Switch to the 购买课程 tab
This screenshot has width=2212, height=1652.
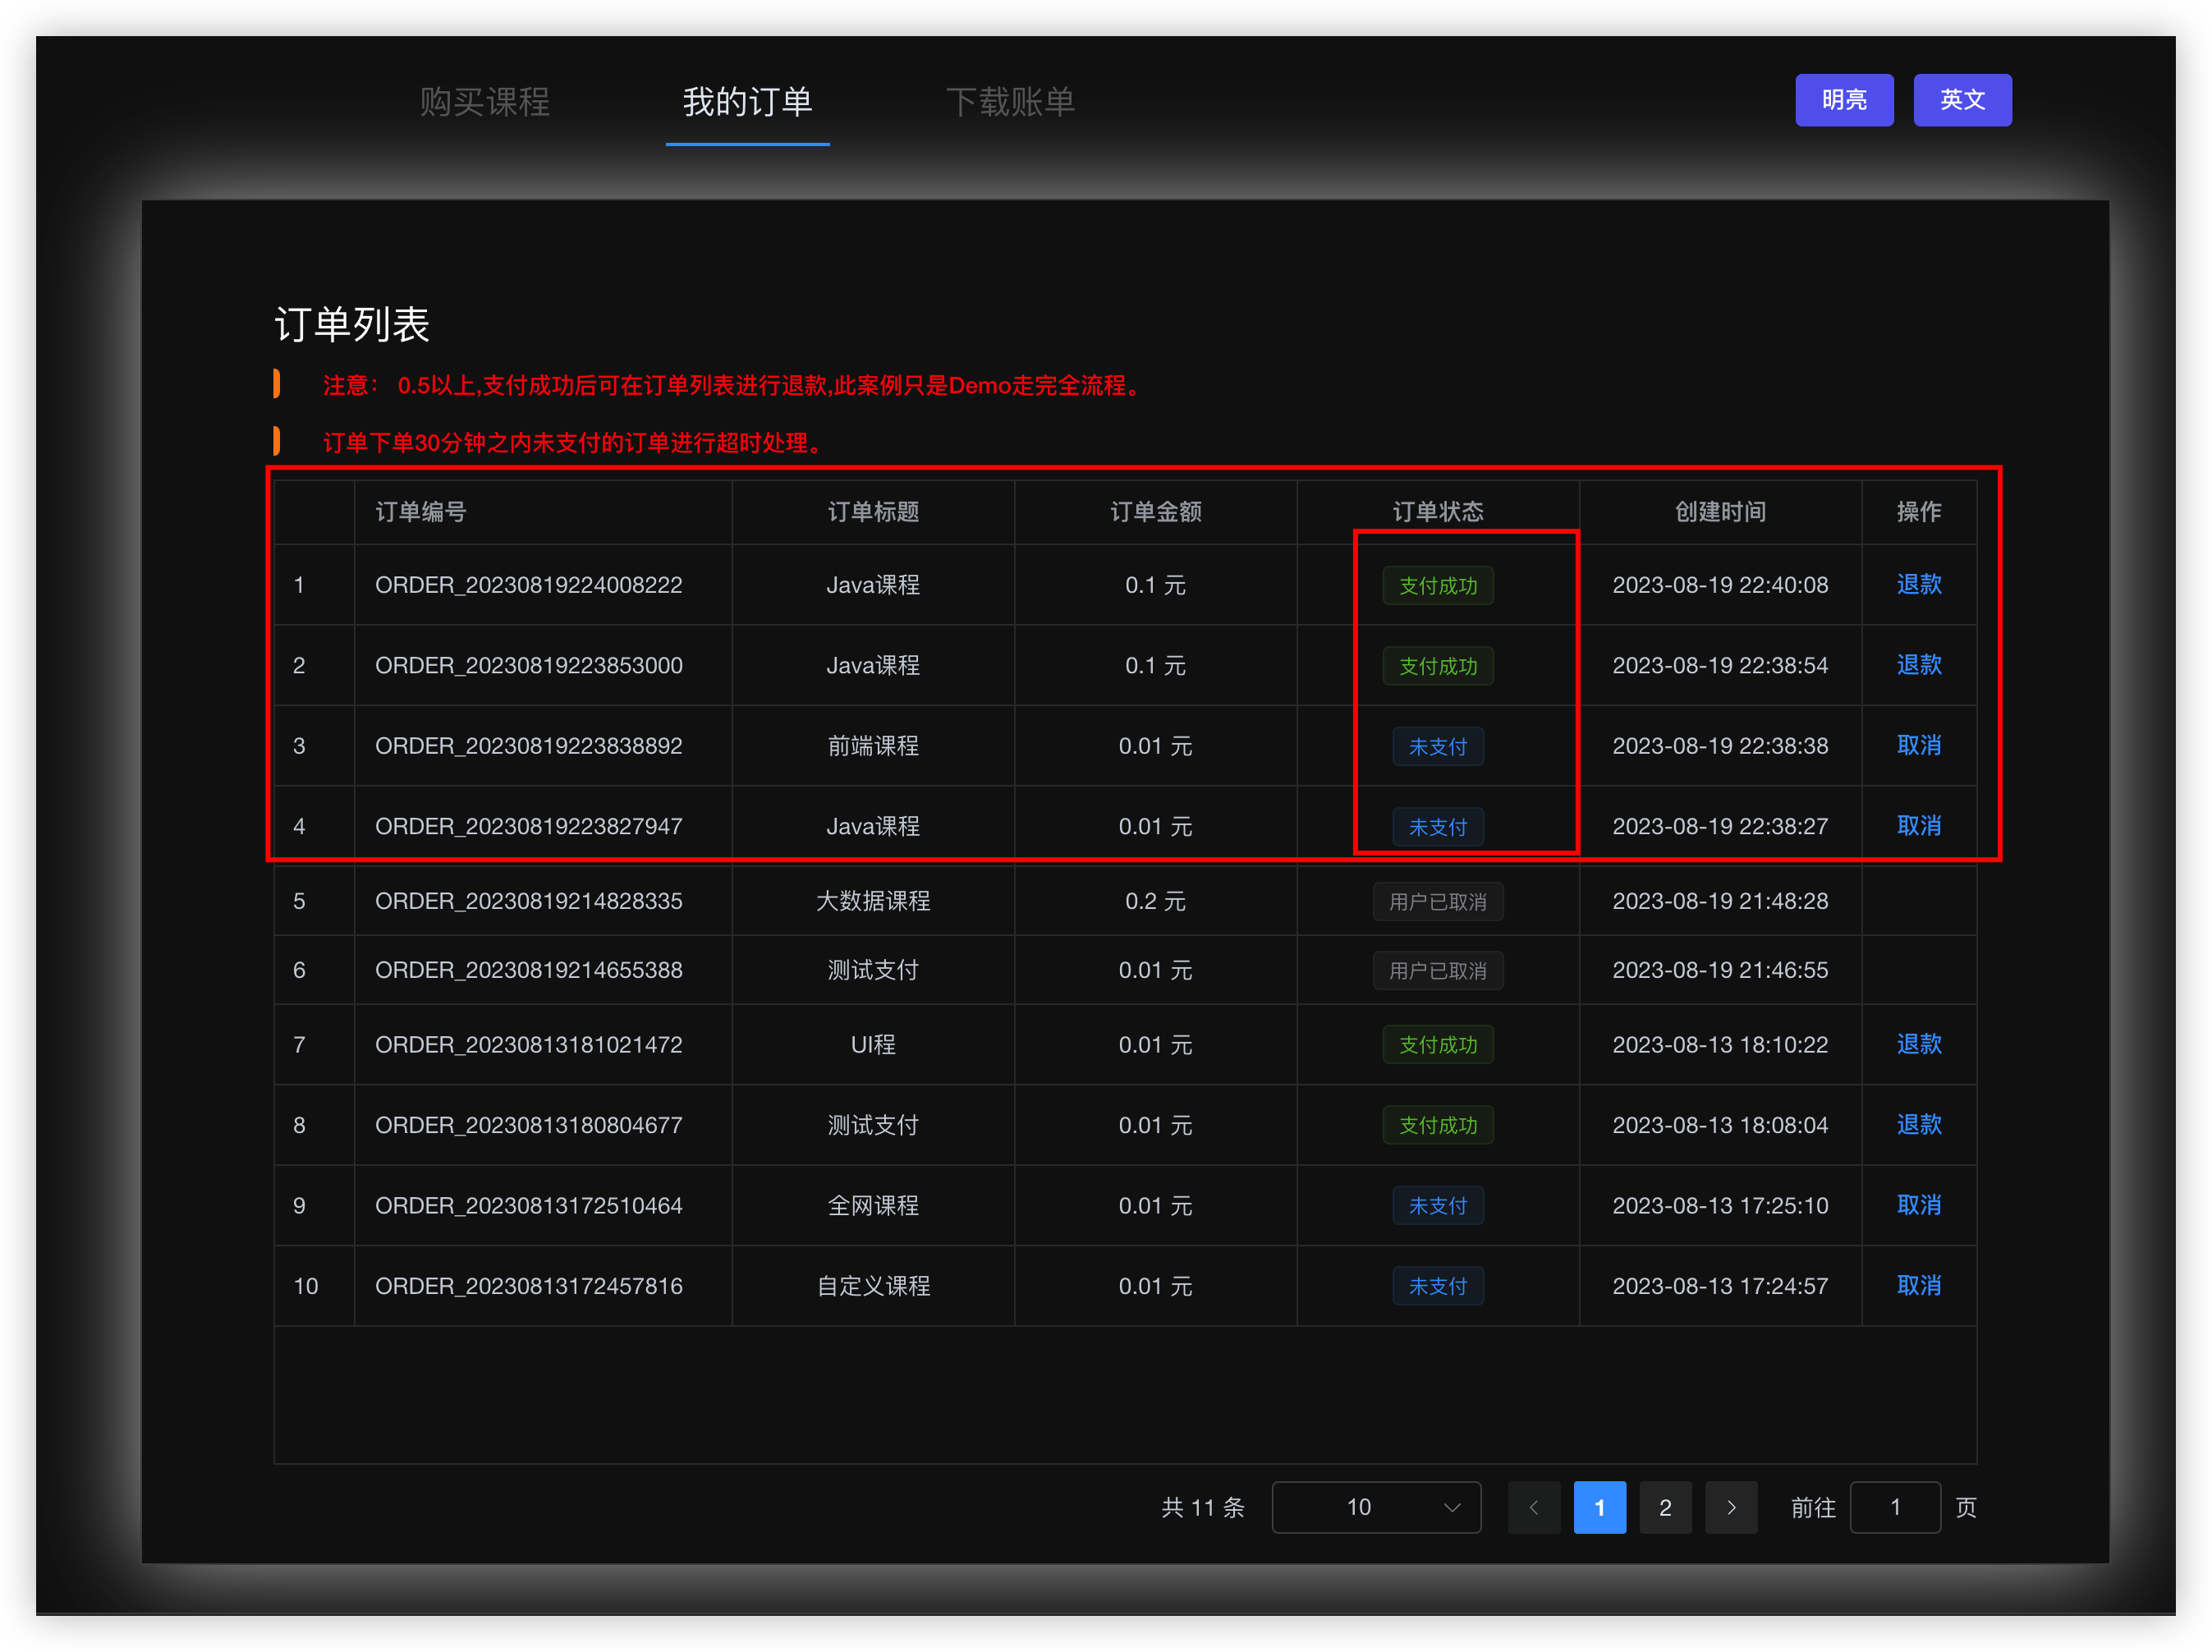point(484,101)
